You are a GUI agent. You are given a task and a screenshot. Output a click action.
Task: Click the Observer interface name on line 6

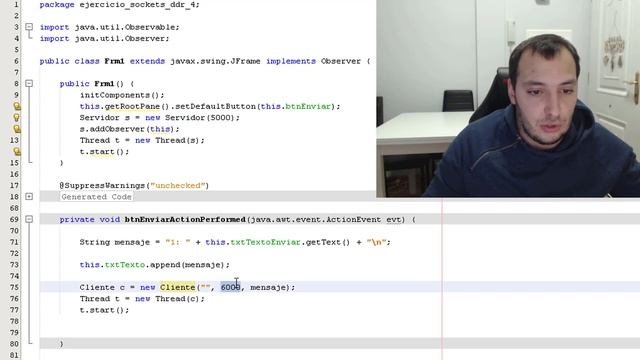point(341,61)
